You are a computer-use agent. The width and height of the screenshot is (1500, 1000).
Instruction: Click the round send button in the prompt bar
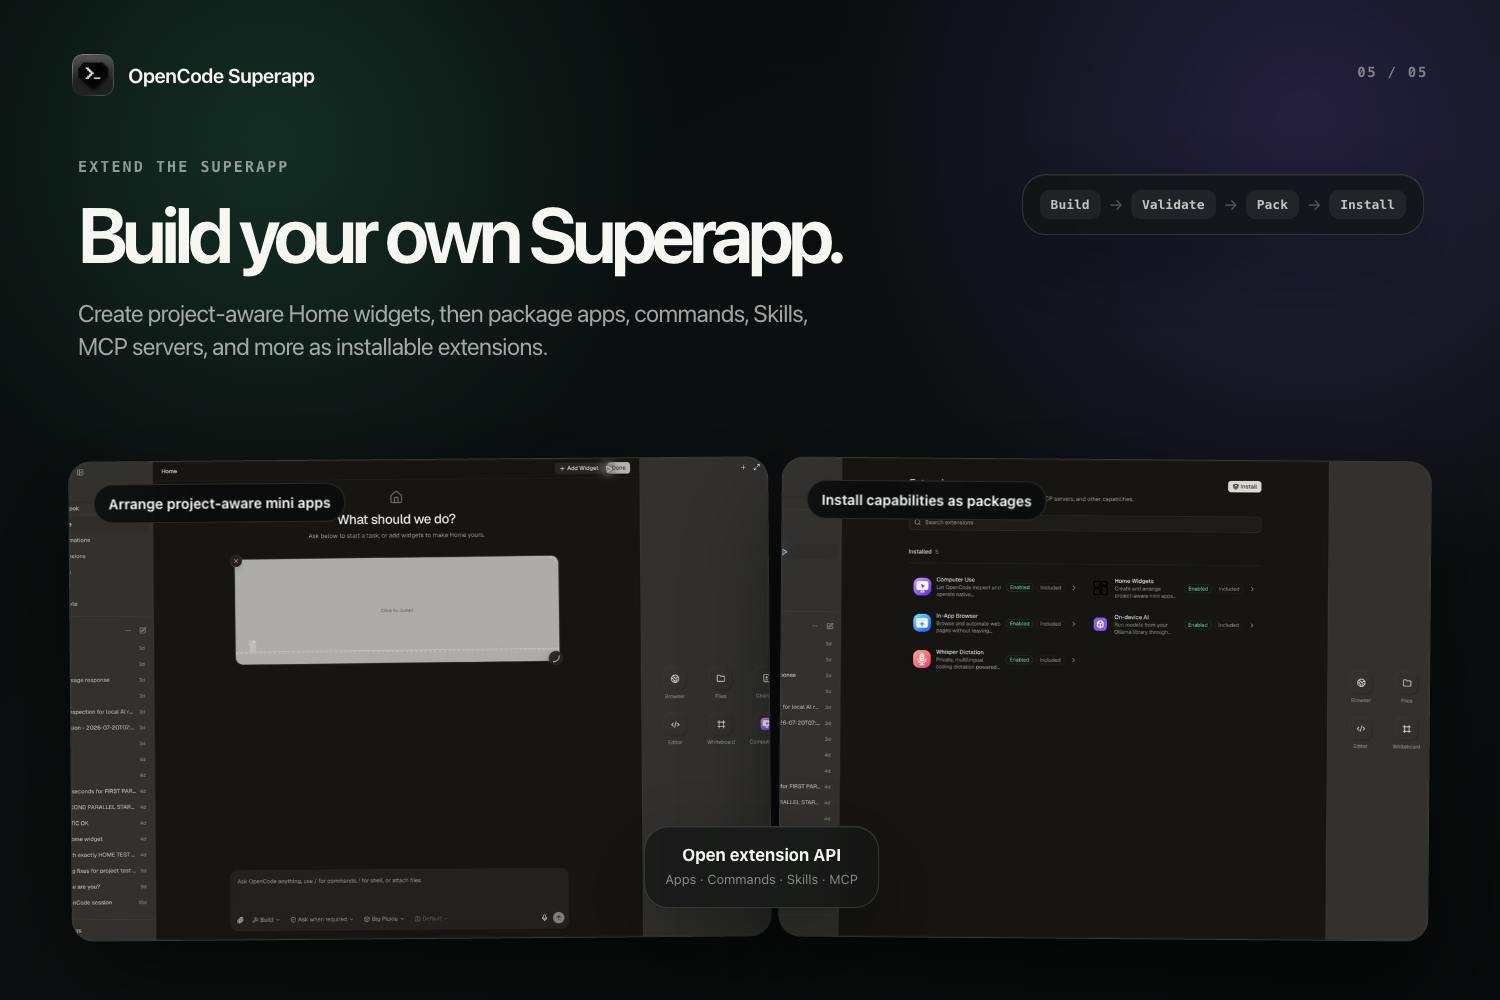click(x=559, y=917)
